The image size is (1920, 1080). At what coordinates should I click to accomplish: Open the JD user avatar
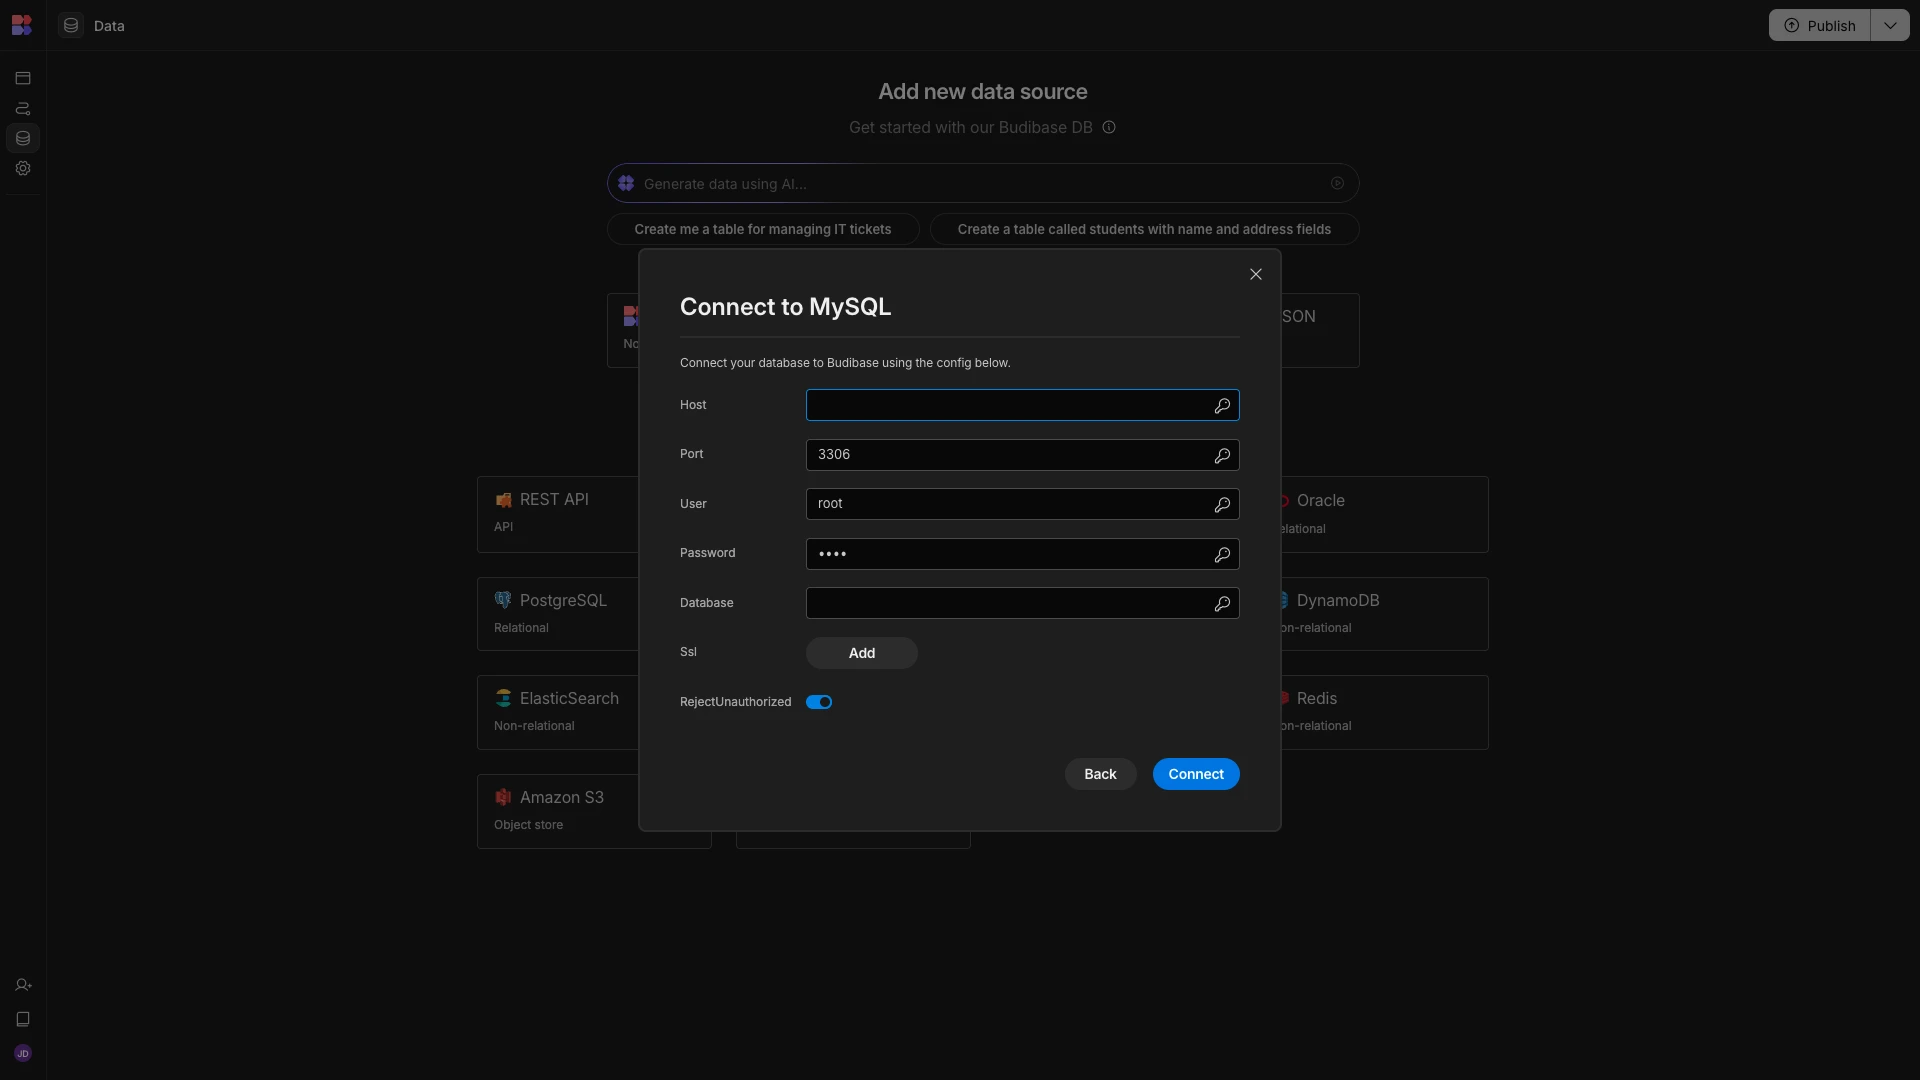[x=23, y=1053]
